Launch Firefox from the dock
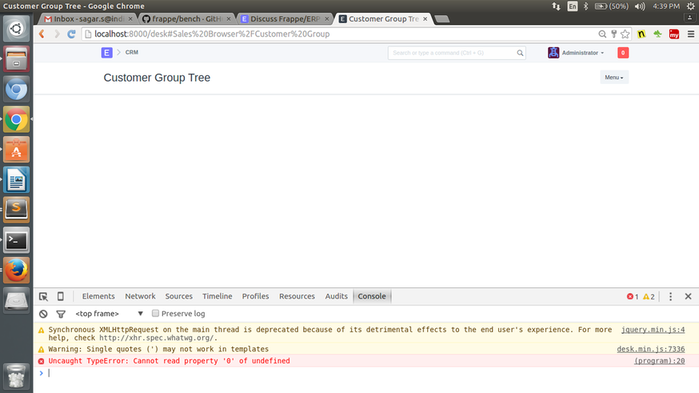The image size is (699, 393). click(x=16, y=270)
